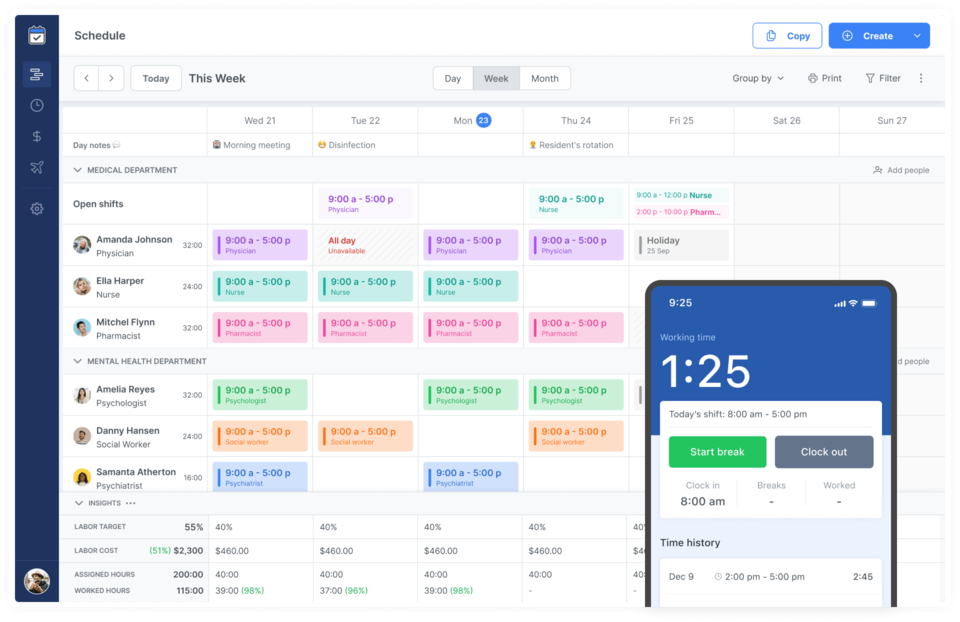Collapse the Insights panel
The height and width of the screenshot is (622, 960).
point(77,503)
